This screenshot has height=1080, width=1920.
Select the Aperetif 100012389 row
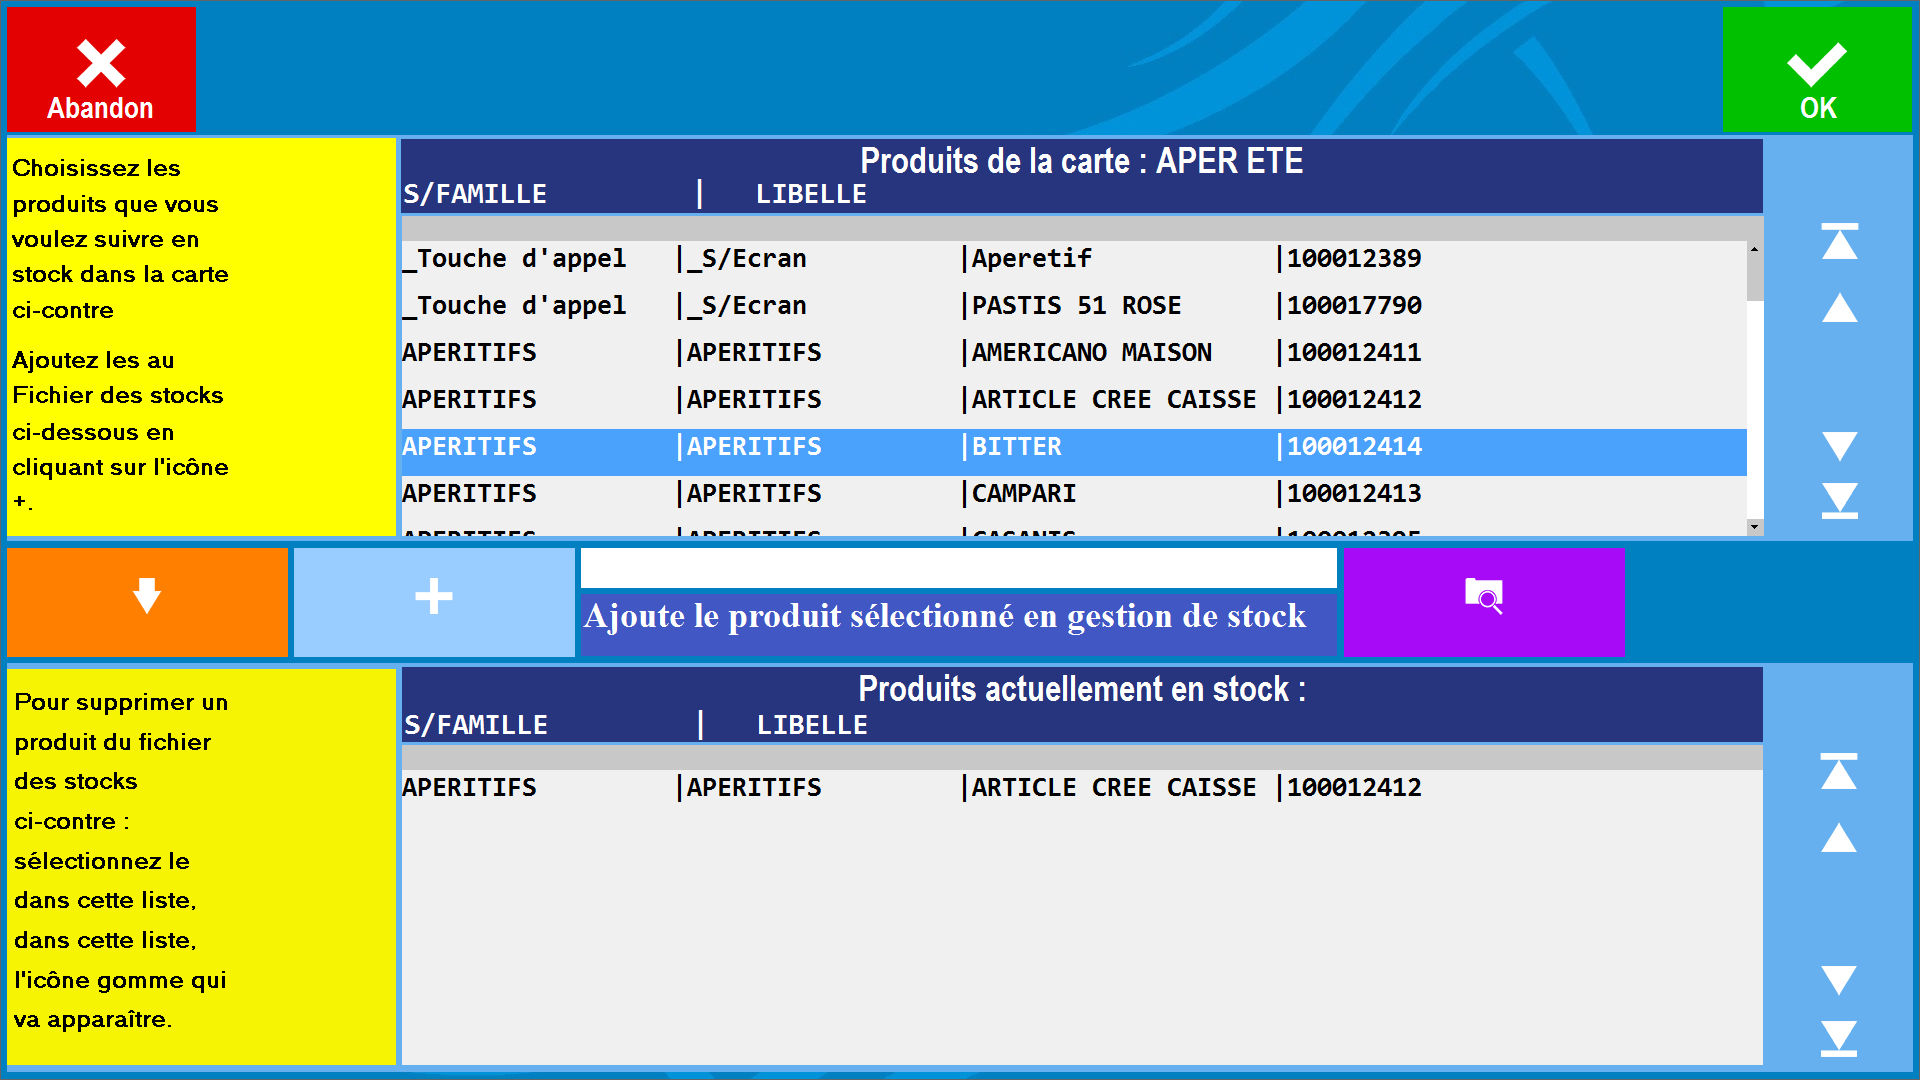(1074, 258)
